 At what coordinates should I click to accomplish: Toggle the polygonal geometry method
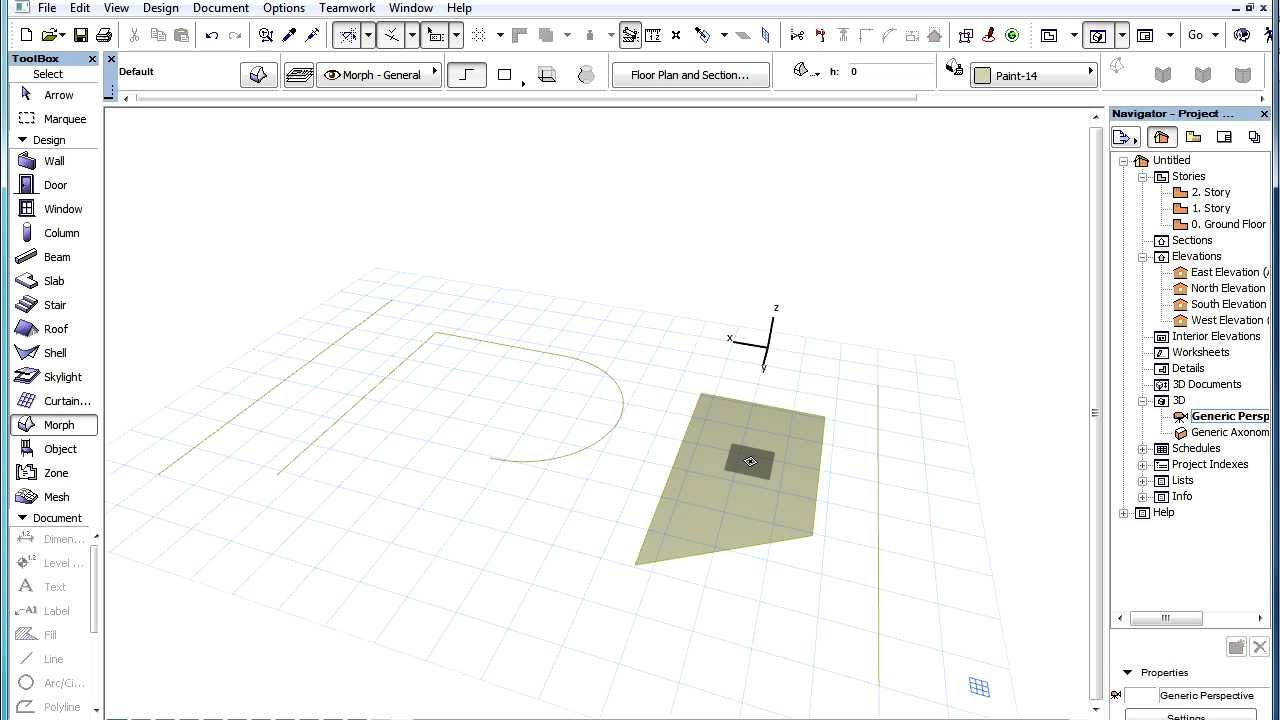click(x=466, y=75)
